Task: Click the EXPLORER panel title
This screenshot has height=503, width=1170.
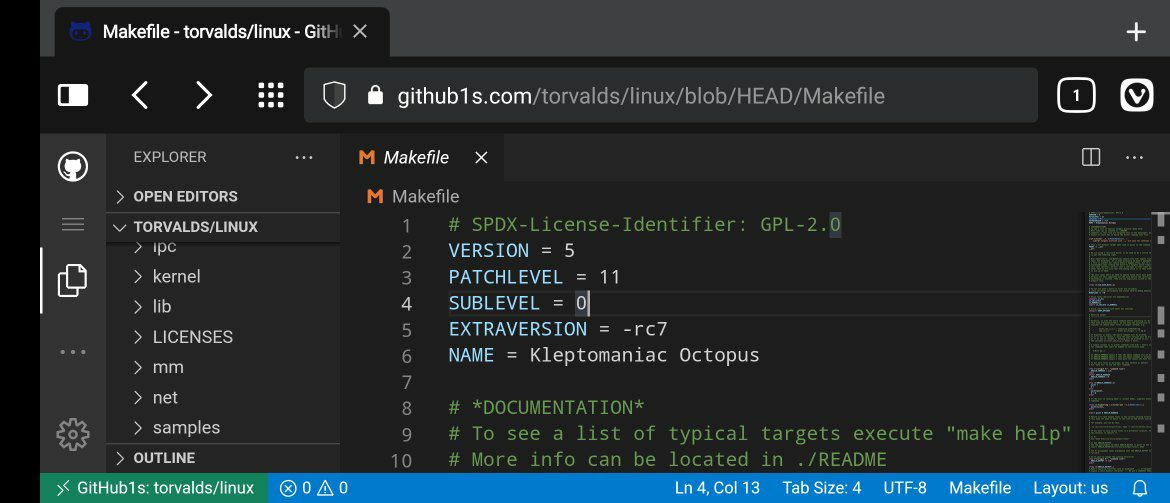Action: click(x=169, y=157)
